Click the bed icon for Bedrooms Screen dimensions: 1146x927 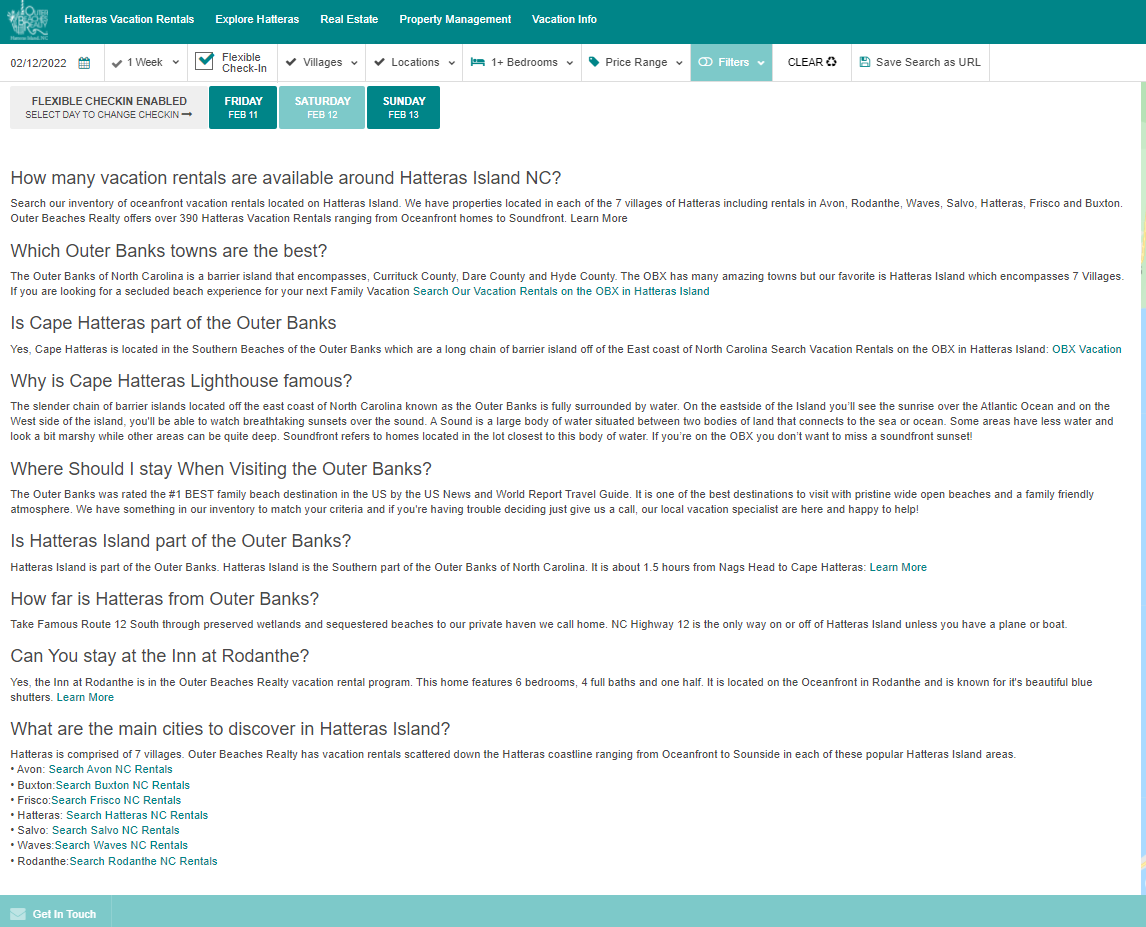pyautogui.click(x=477, y=62)
